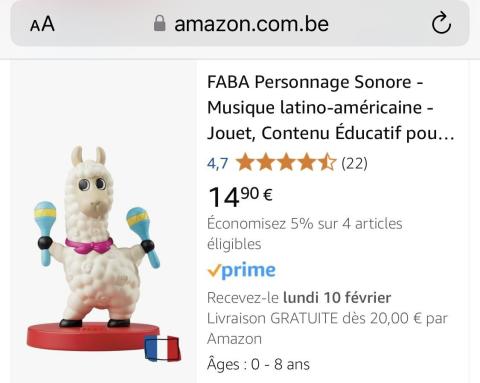Tap the red base of the figurine
Viewport: 480px width, 383px height.
(x=90, y=337)
